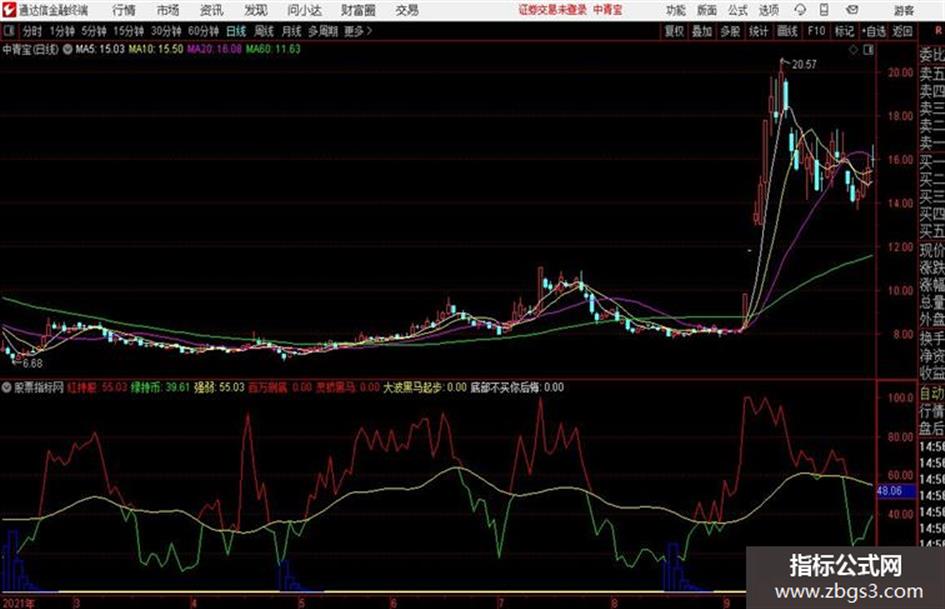Click the 游客 user account label

point(903,10)
